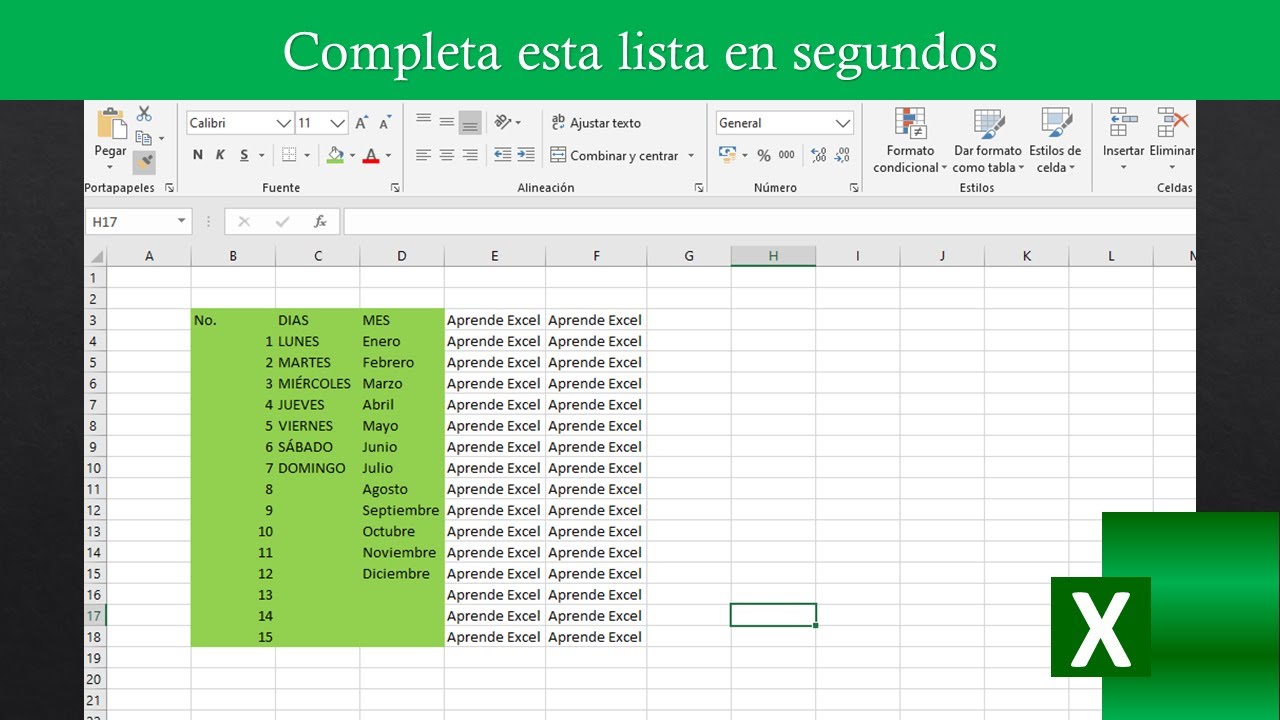Screen dimensions: 1280x720
Task: Click the Decrease Decimal icon
Action: click(843, 155)
